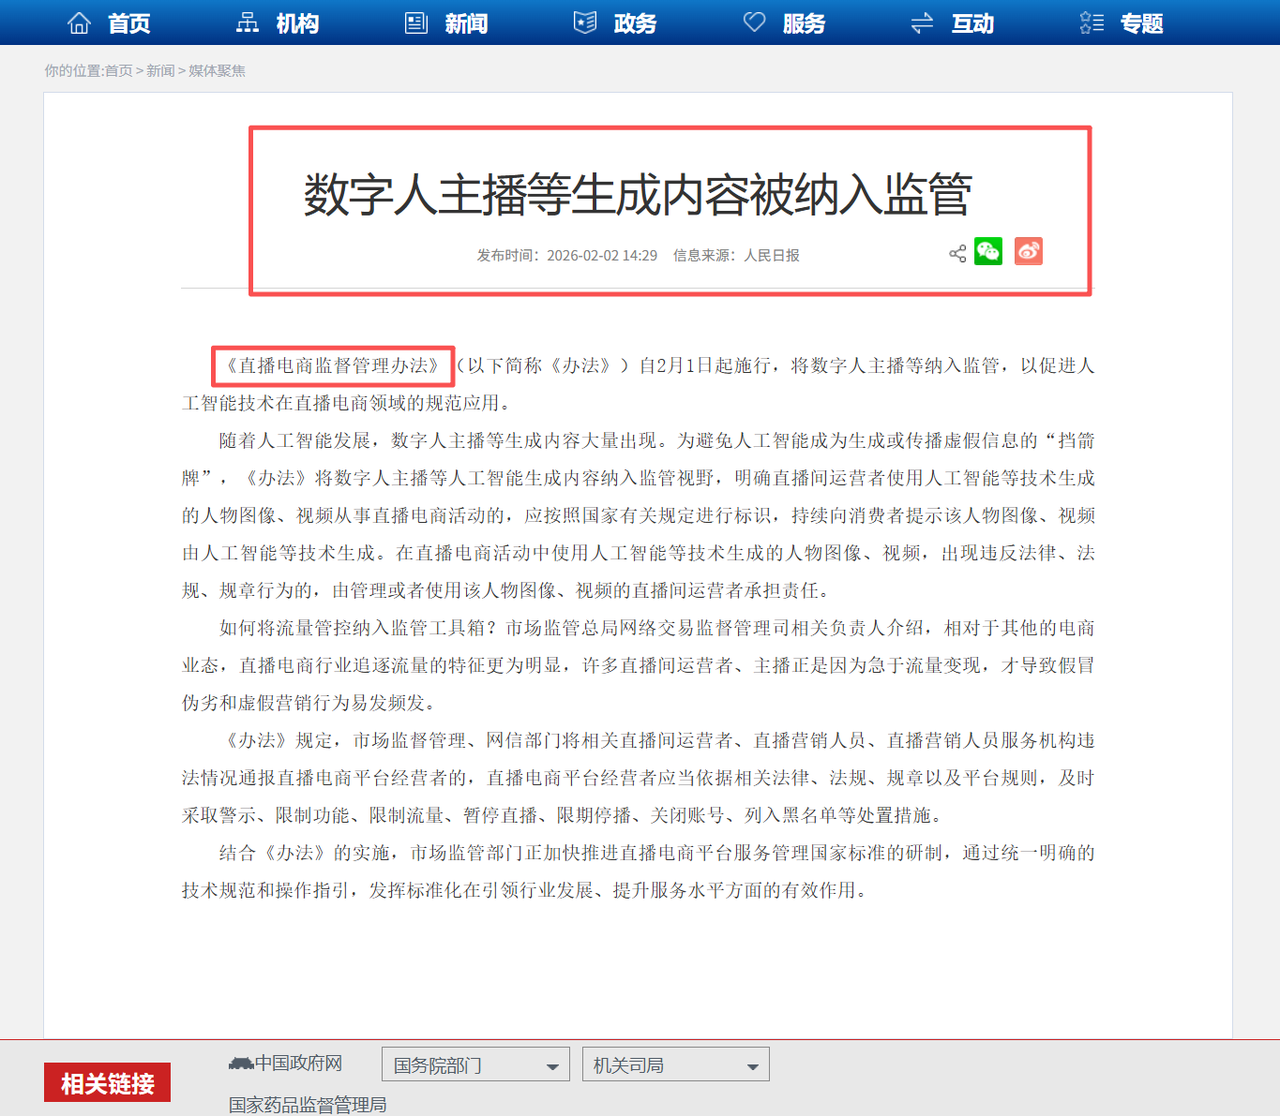This screenshot has height=1116, width=1280.
Task: Expand the 国务院部门 dropdown
Action: pos(476,1065)
